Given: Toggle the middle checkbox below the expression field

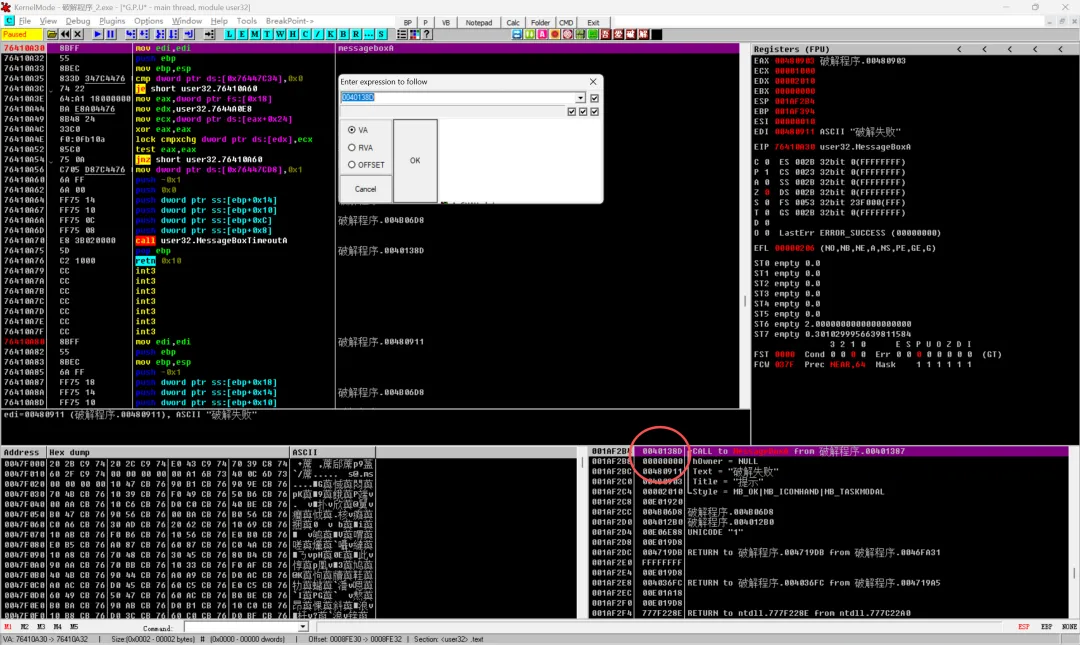Looking at the screenshot, I should tap(583, 111).
